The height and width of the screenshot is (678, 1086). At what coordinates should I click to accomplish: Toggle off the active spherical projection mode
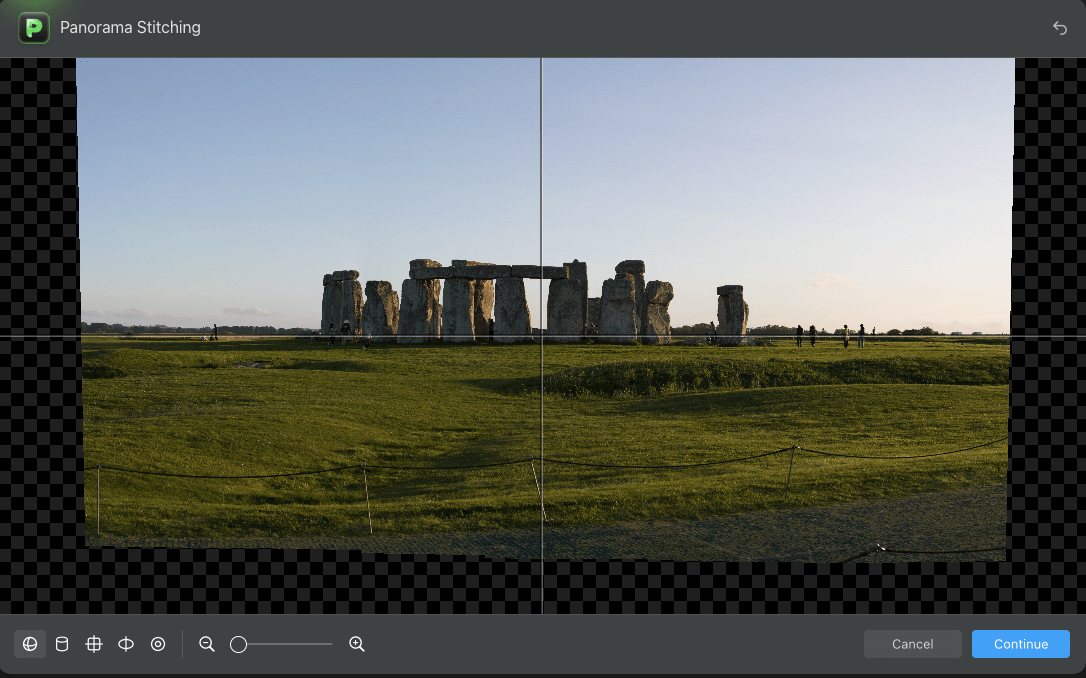29,644
